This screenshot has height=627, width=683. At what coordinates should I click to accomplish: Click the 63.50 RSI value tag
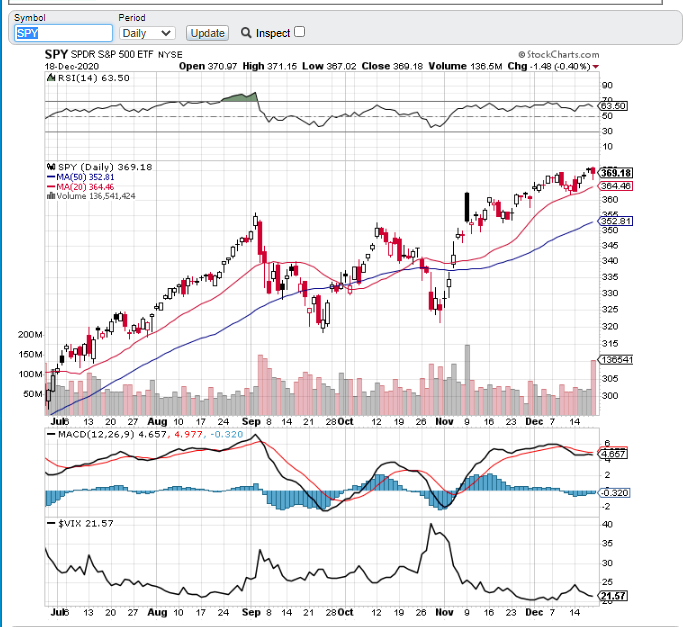[x=614, y=106]
